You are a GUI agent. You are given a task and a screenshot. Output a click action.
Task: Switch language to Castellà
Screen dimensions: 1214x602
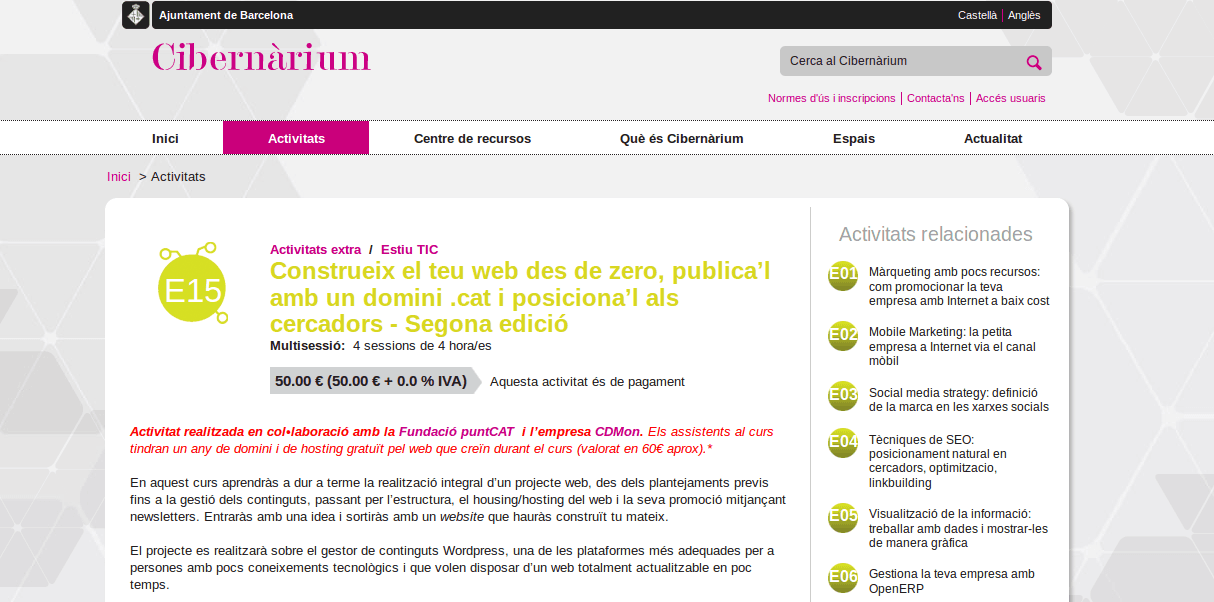click(977, 15)
